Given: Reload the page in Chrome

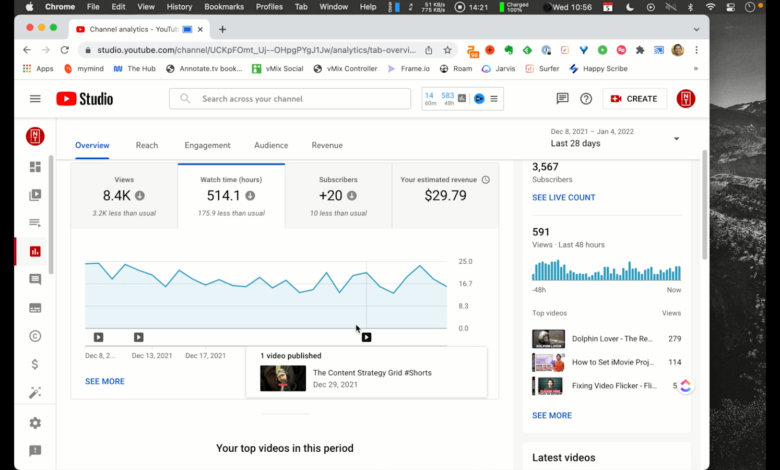Looking at the screenshot, I should click(65, 50).
